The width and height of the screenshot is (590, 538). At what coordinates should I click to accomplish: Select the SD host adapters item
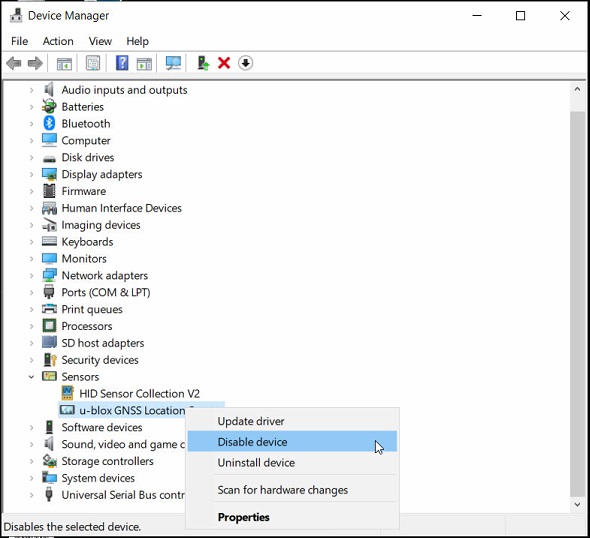[103, 343]
